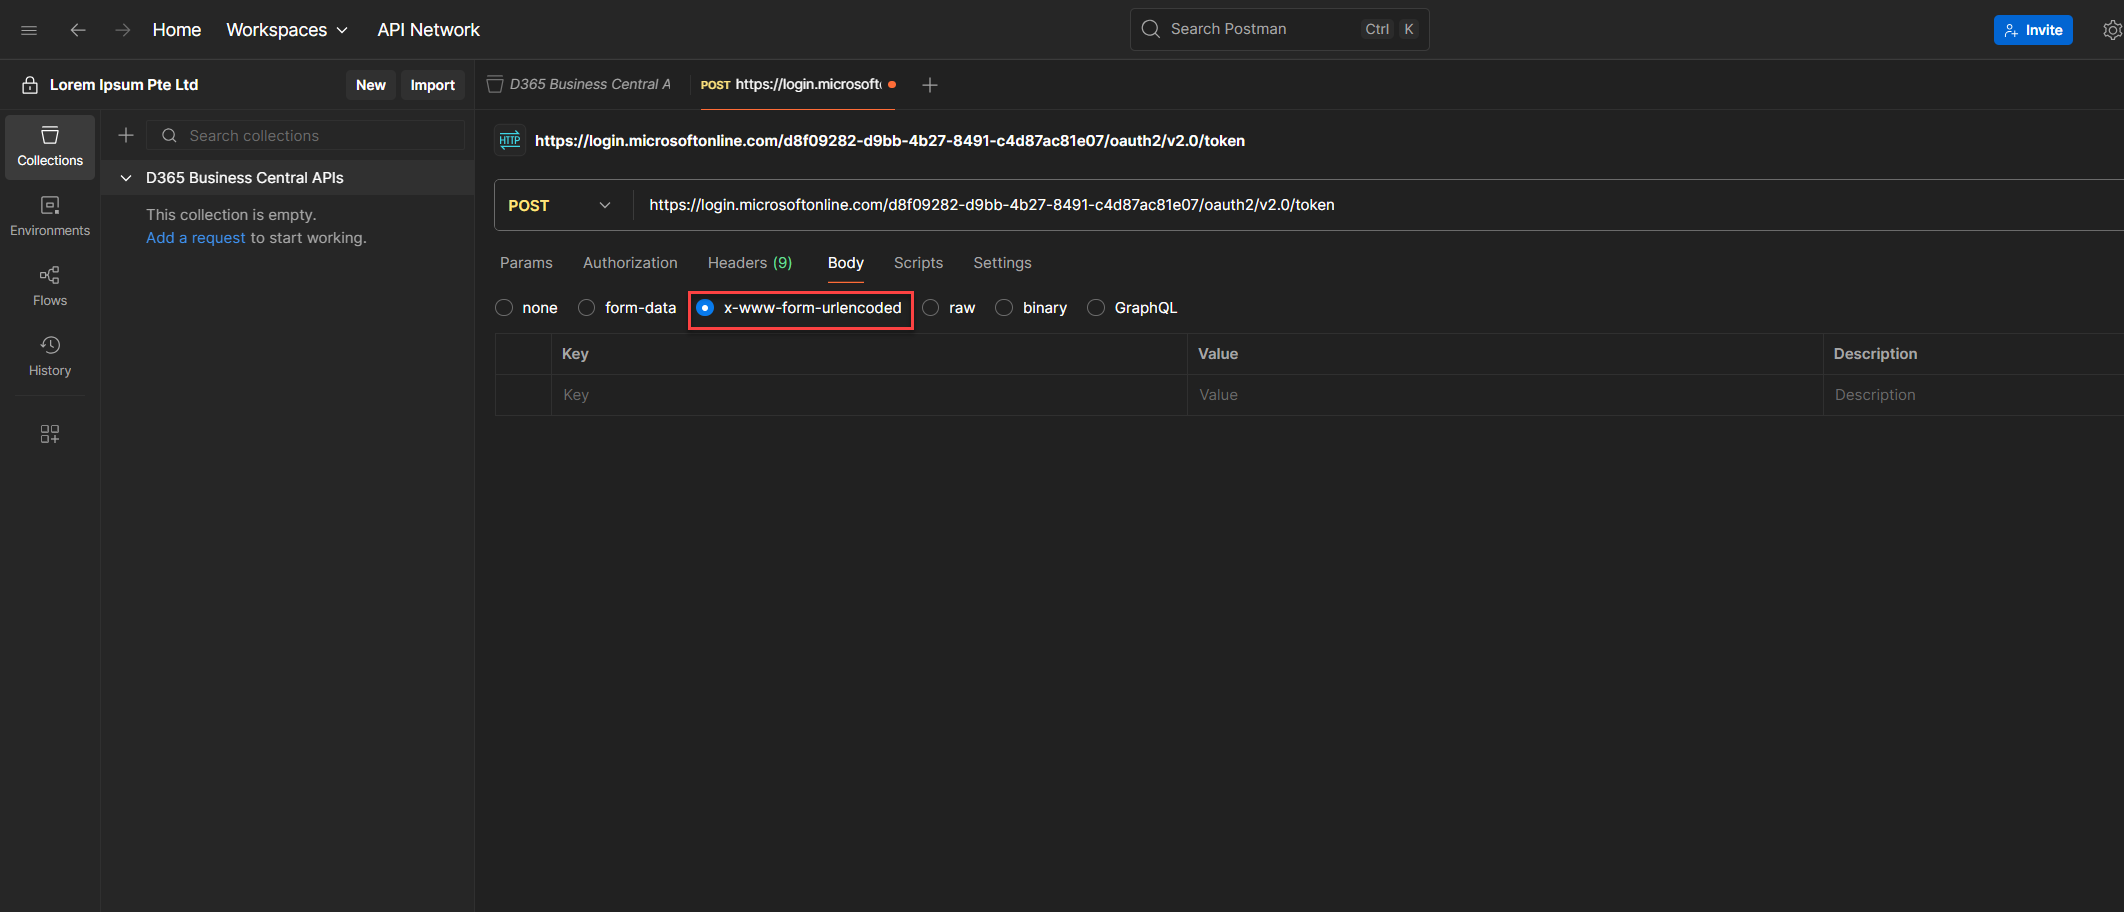Select the binary body type
This screenshot has width=2124, height=912.
[x=1004, y=308]
